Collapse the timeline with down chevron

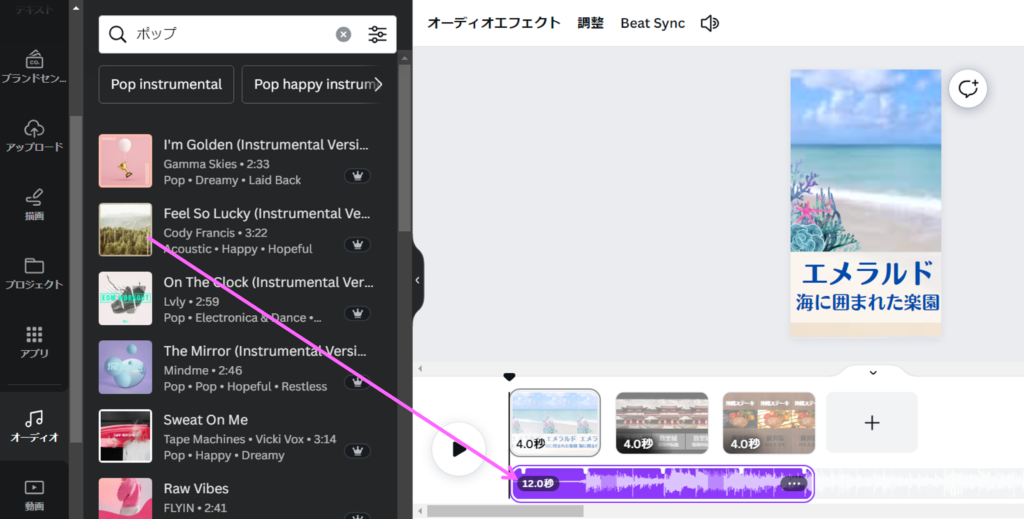(x=872, y=373)
